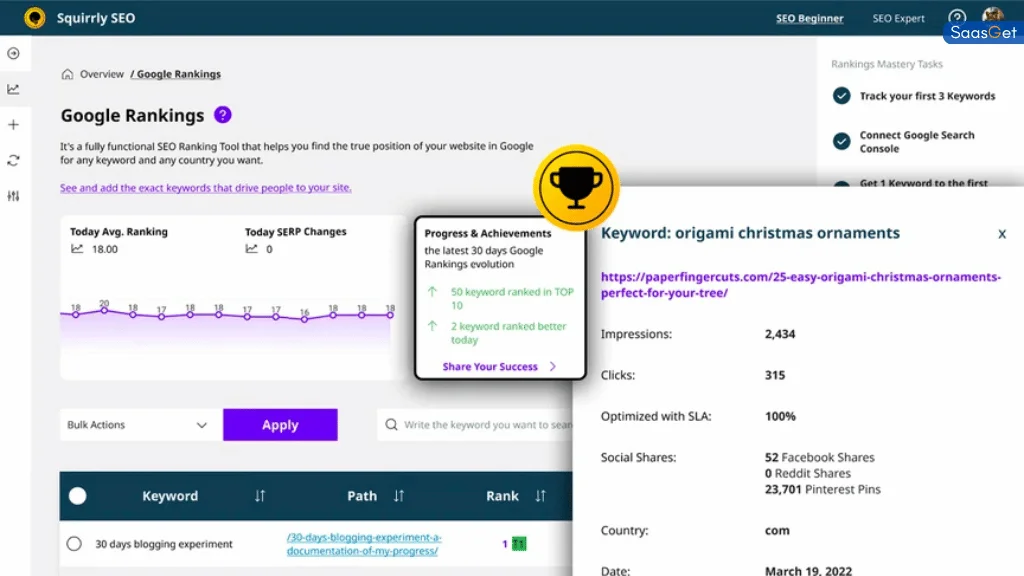The width and height of the screenshot is (1024, 576).
Task: Click the Connect Google Search Console checkmark
Action: pyautogui.click(x=842, y=141)
